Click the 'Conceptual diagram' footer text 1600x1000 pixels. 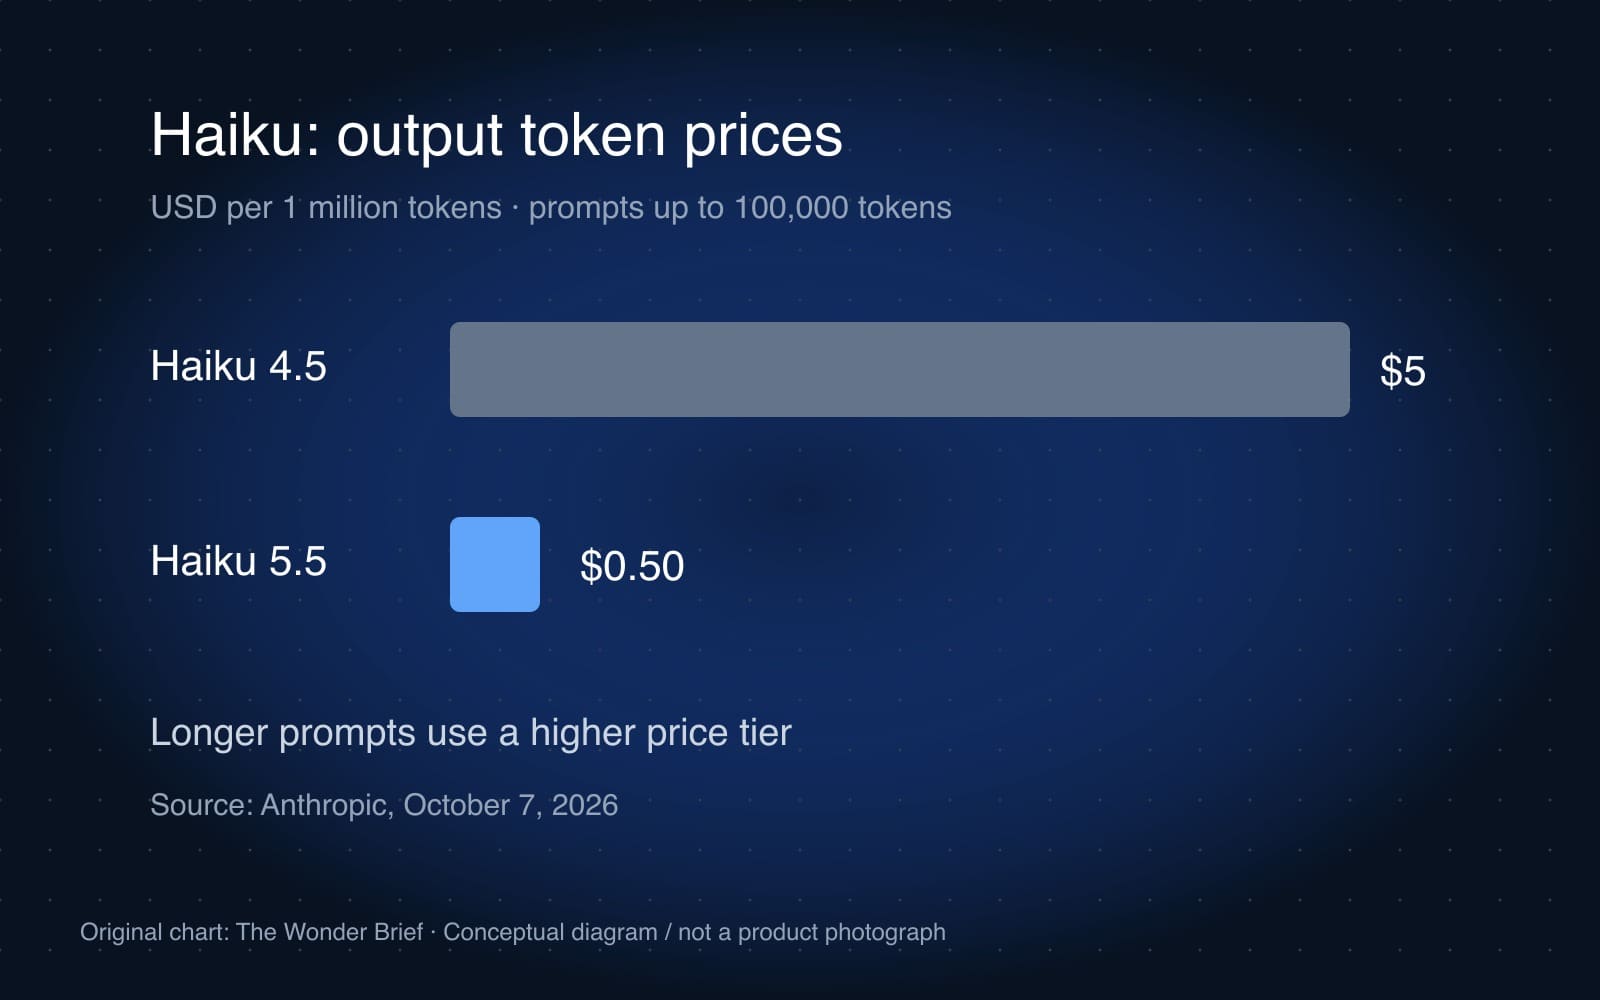(550, 932)
